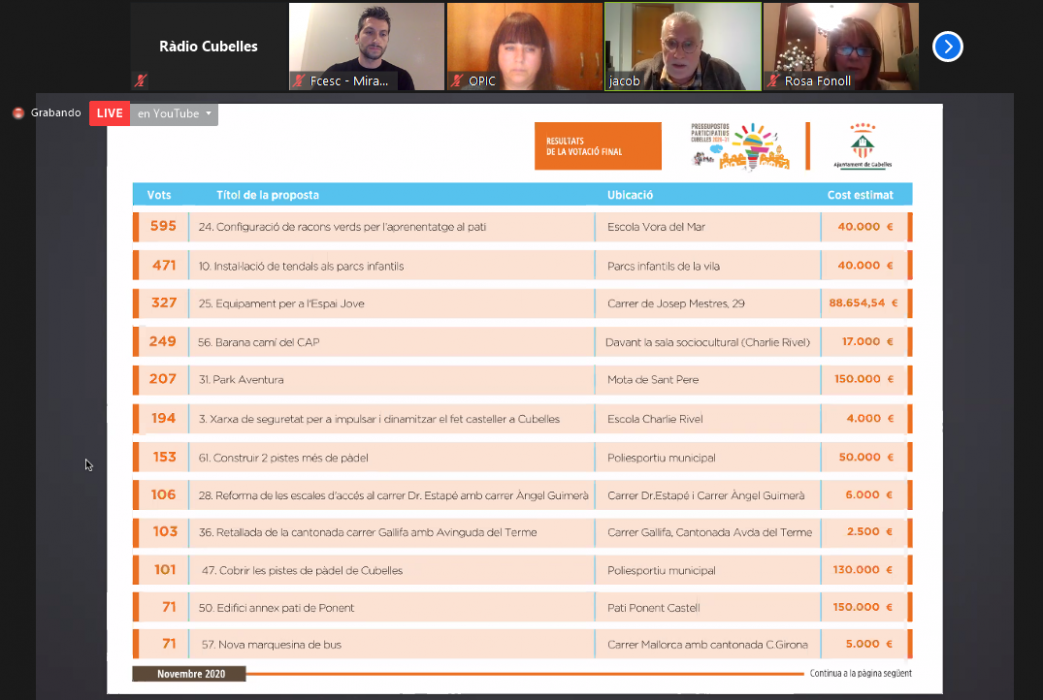This screenshot has width=1043, height=700.
Task: Click vote count 103
Action: [x=165, y=531]
